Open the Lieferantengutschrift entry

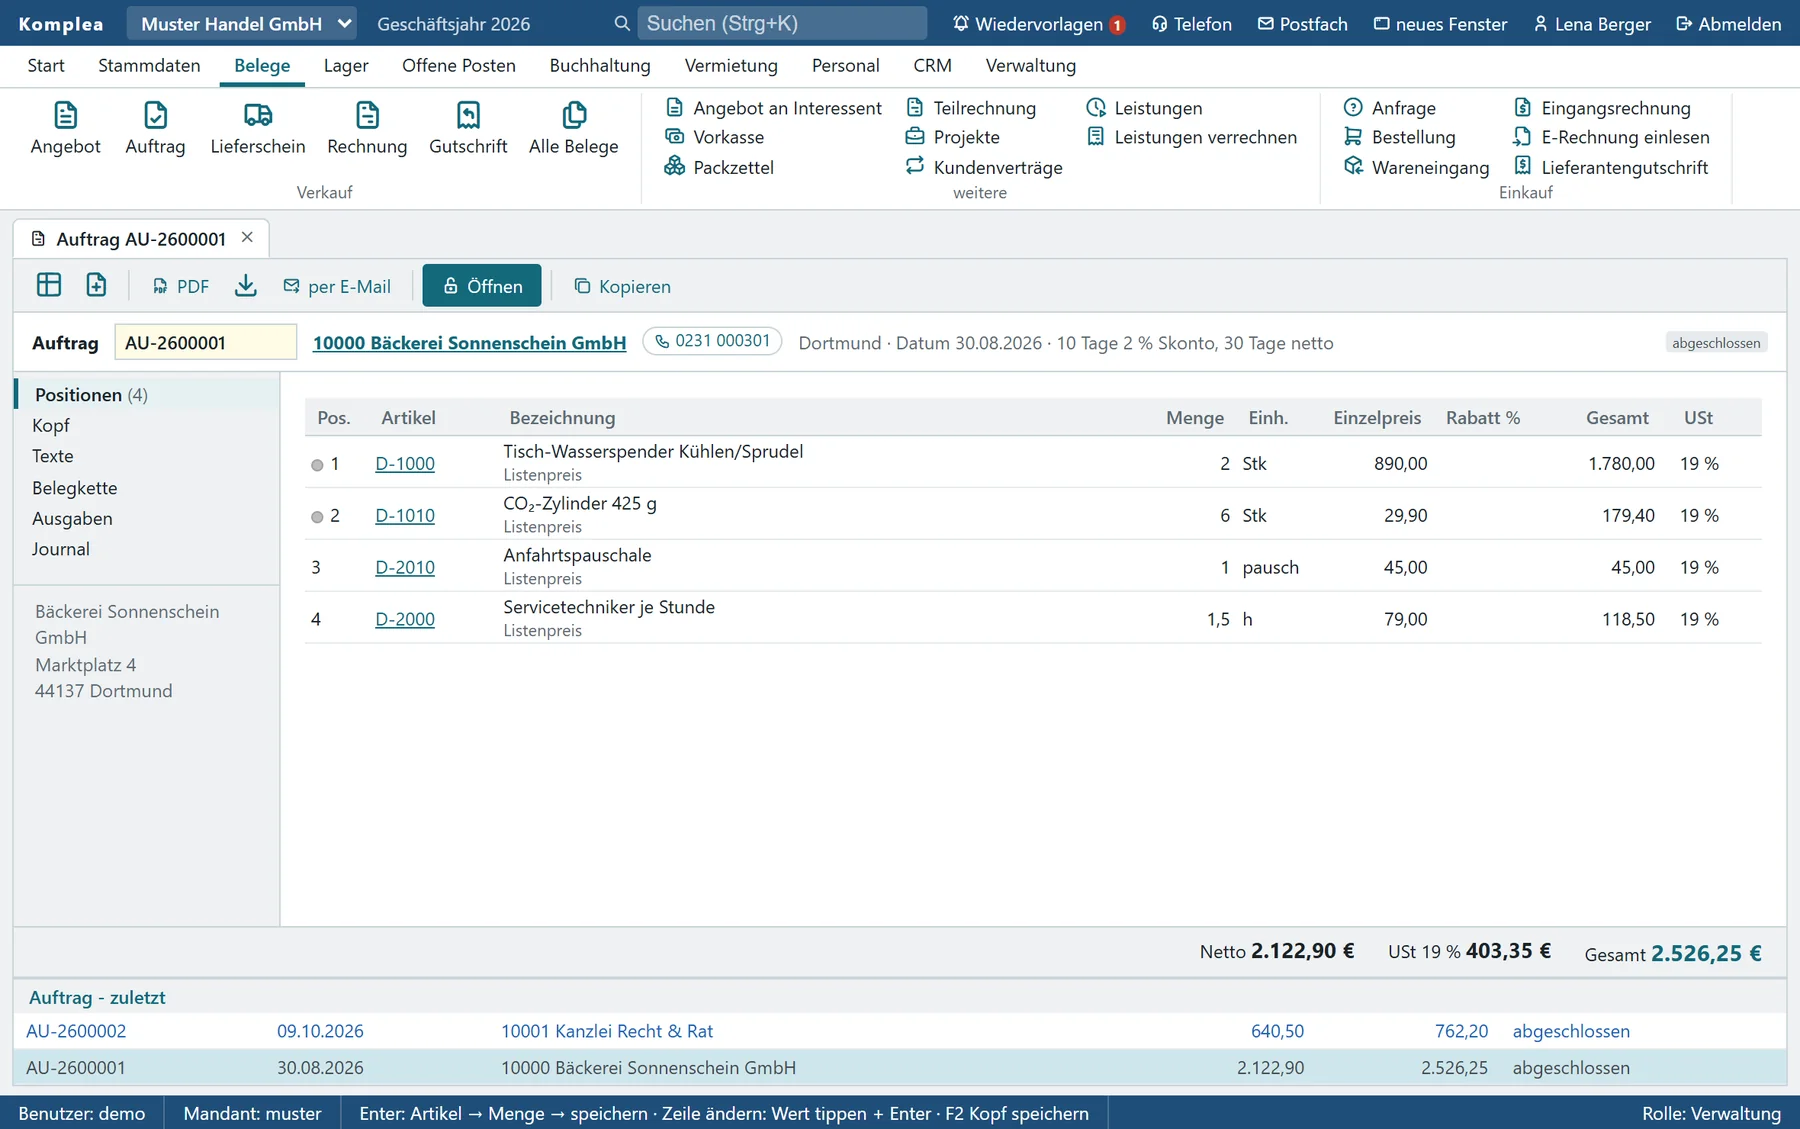(1611, 167)
